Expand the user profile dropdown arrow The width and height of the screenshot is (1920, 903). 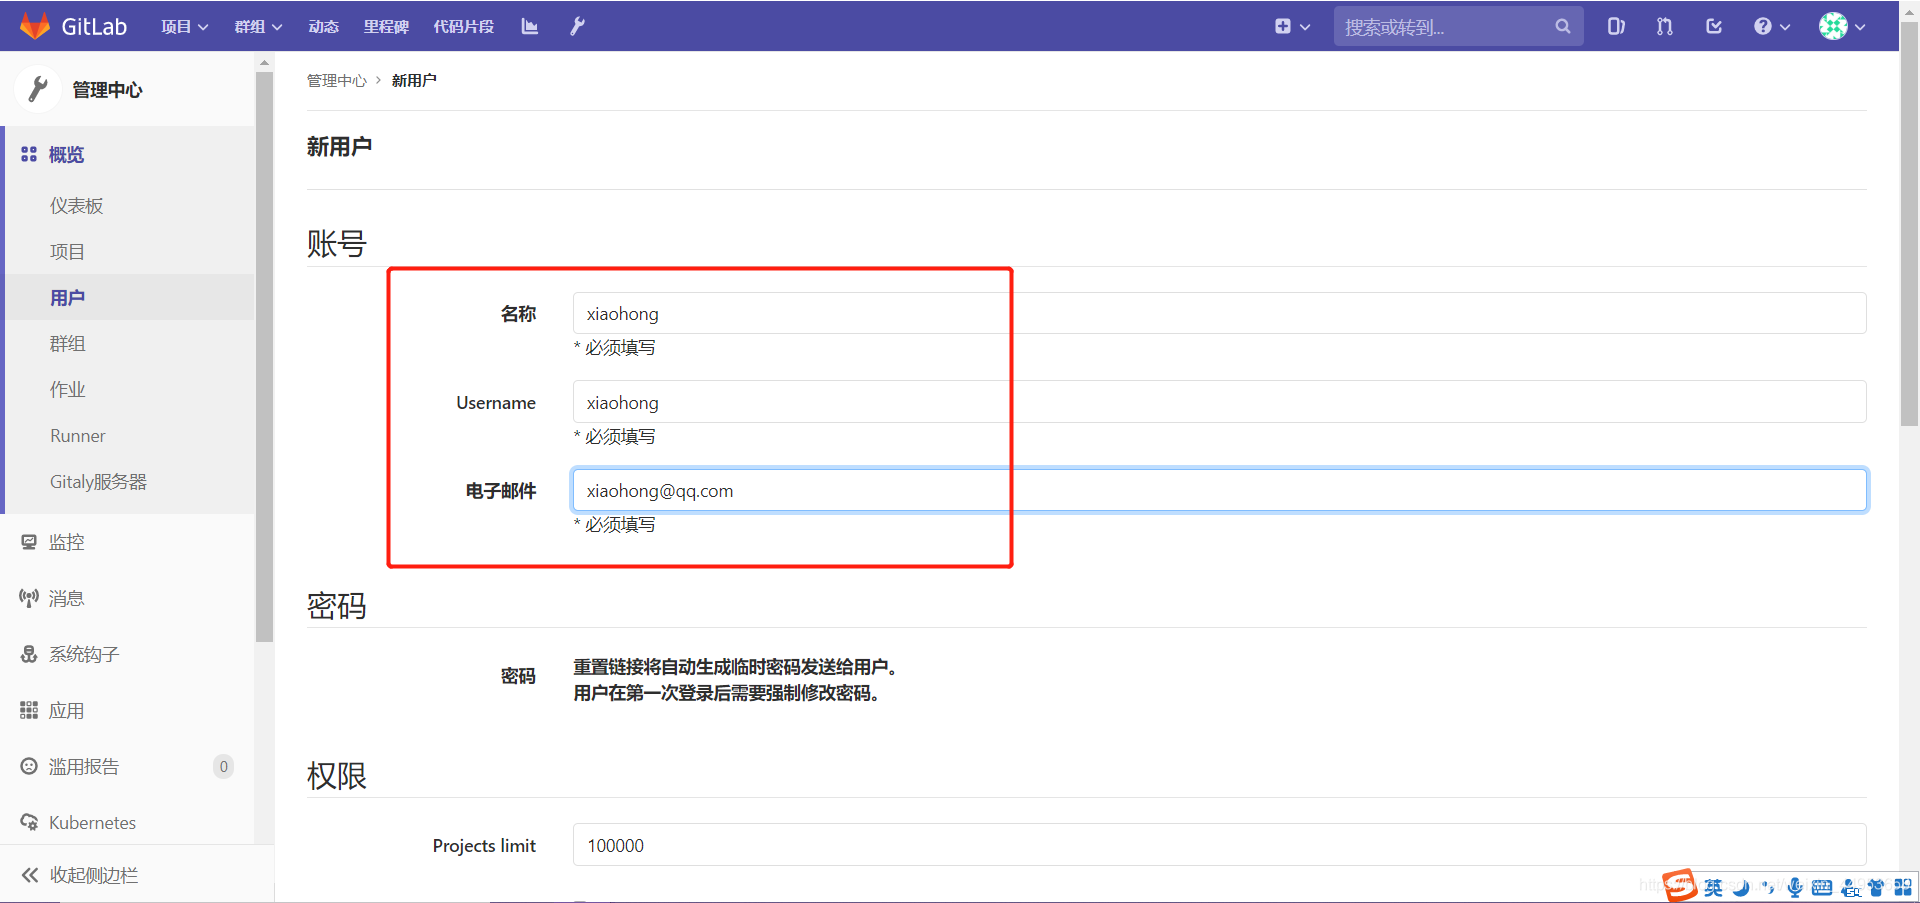click(1860, 27)
